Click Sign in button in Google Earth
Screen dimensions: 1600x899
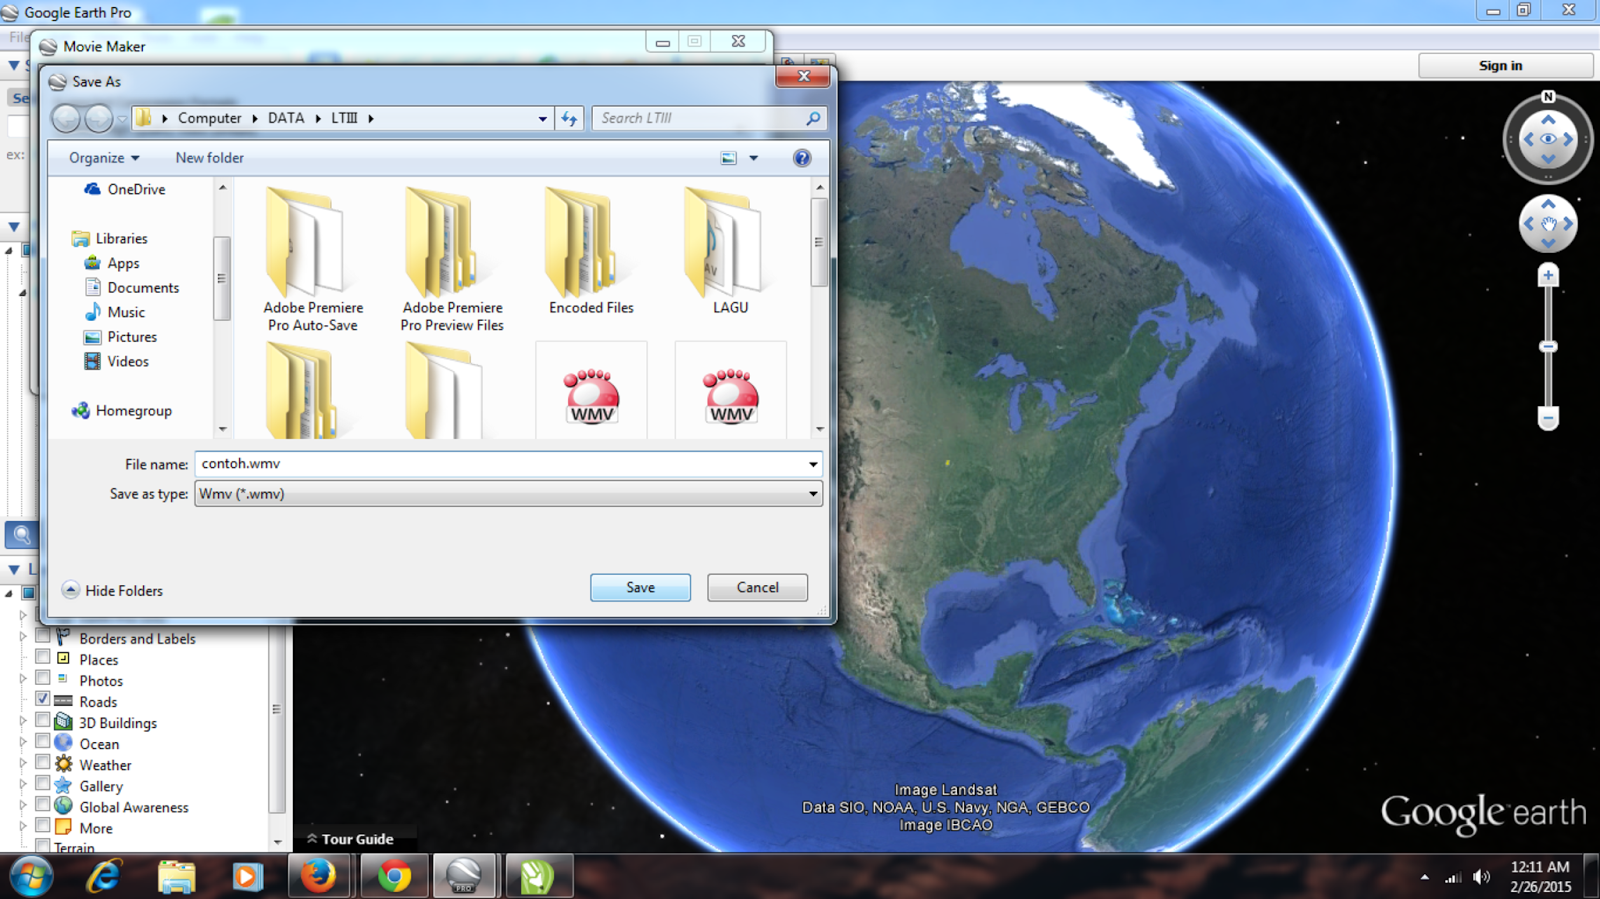[1505, 66]
